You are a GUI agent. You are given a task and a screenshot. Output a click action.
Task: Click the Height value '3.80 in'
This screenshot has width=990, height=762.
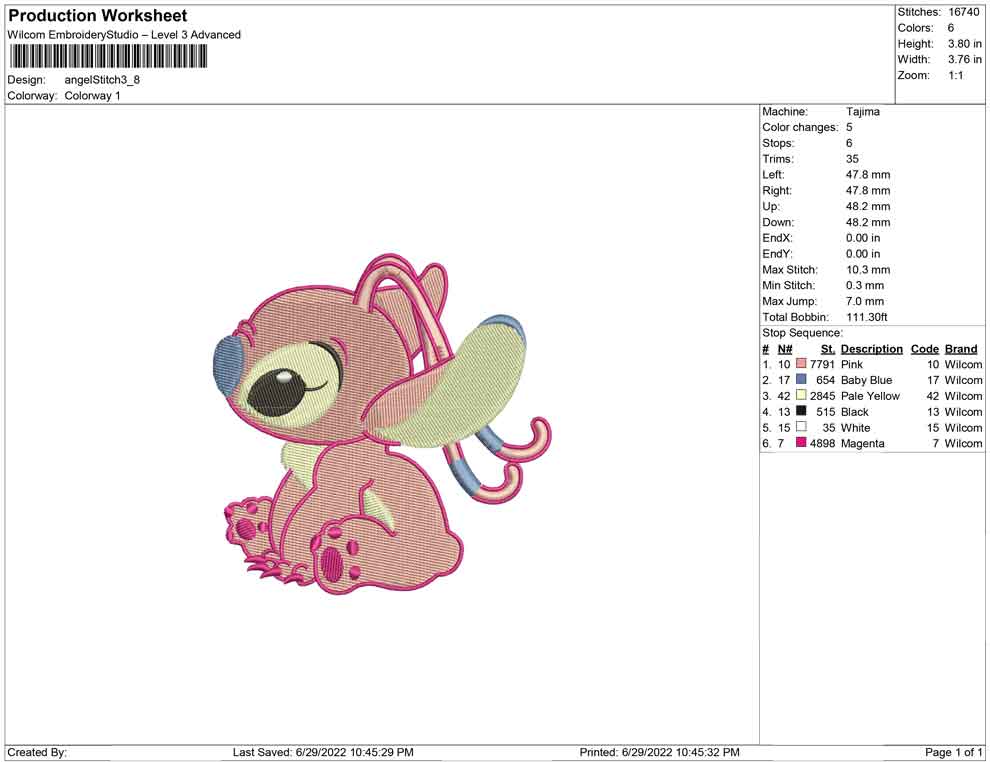coord(965,44)
